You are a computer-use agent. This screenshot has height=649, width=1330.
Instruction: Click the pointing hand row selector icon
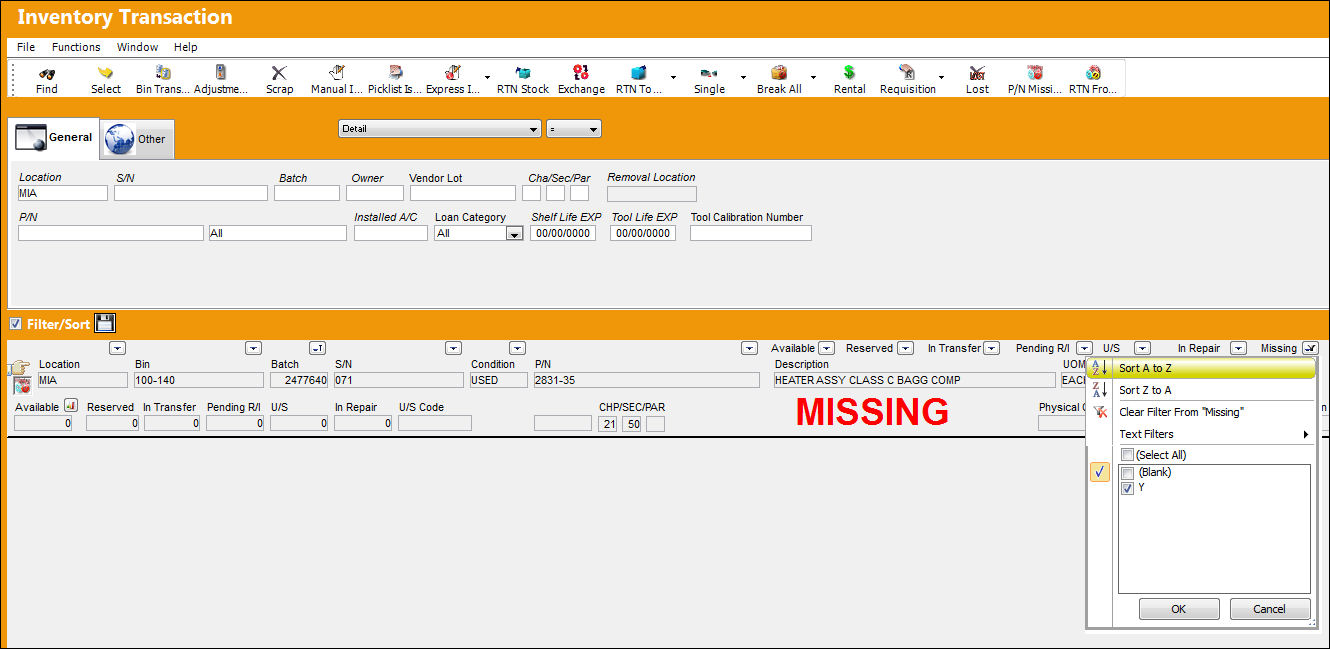click(x=19, y=368)
